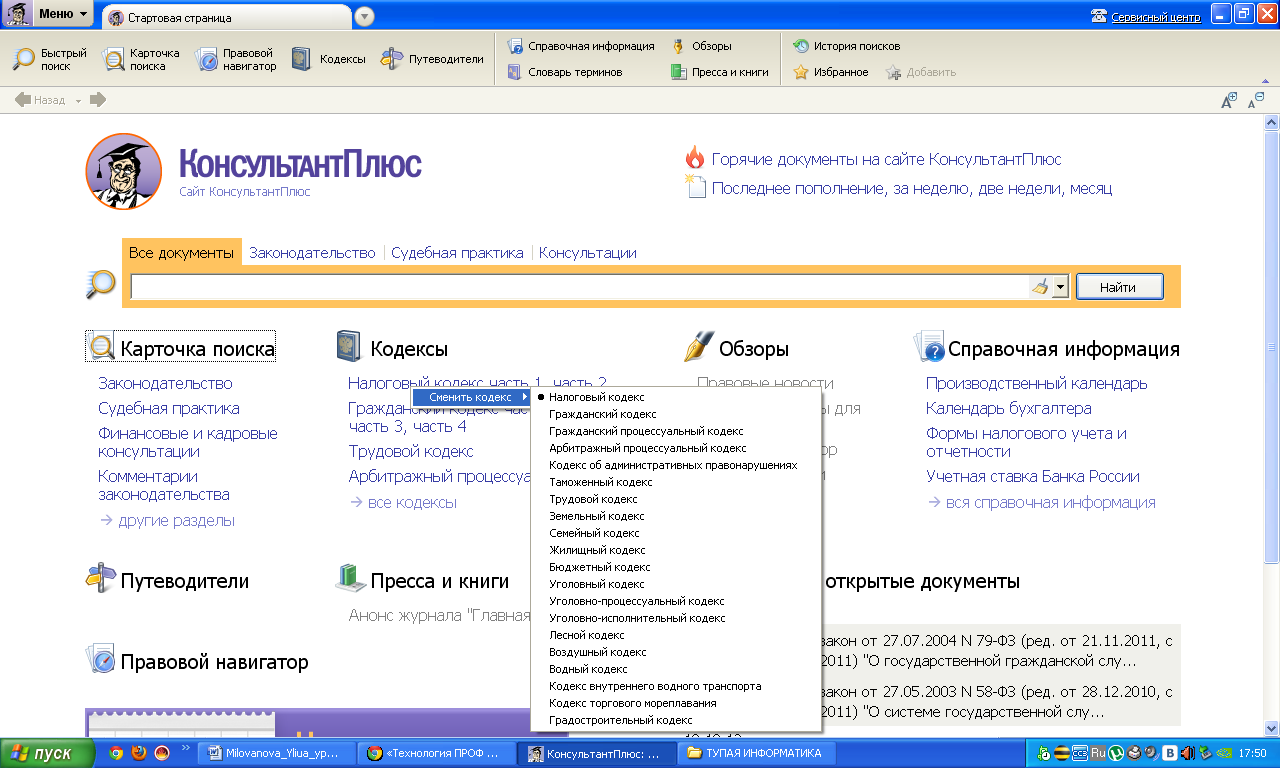Viewport: 1280px width, 768px height.
Task: Open Обзоры toolbar item
Action: point(702,46)
